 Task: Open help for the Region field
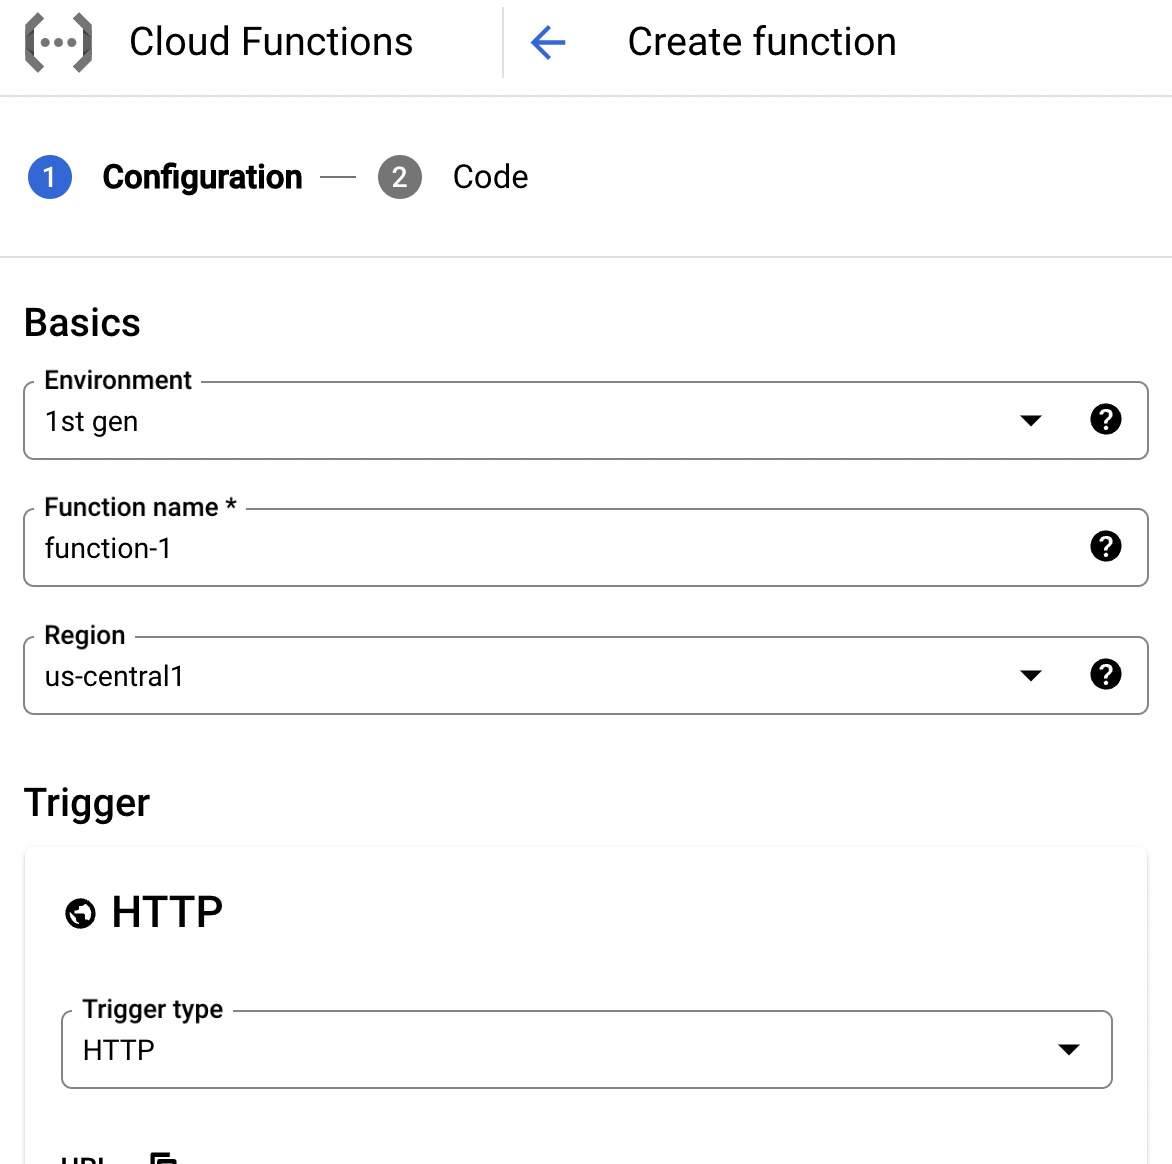(x=1106, y=675)
